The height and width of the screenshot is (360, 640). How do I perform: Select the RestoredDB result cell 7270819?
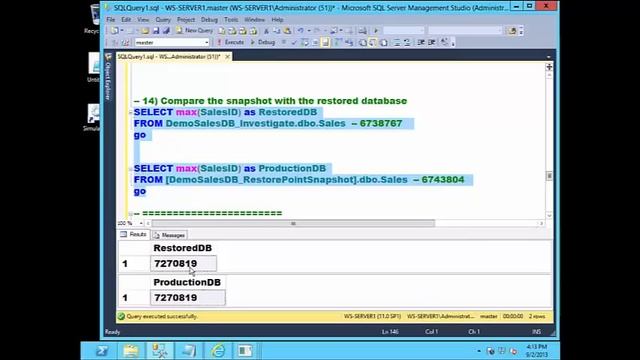183,263
